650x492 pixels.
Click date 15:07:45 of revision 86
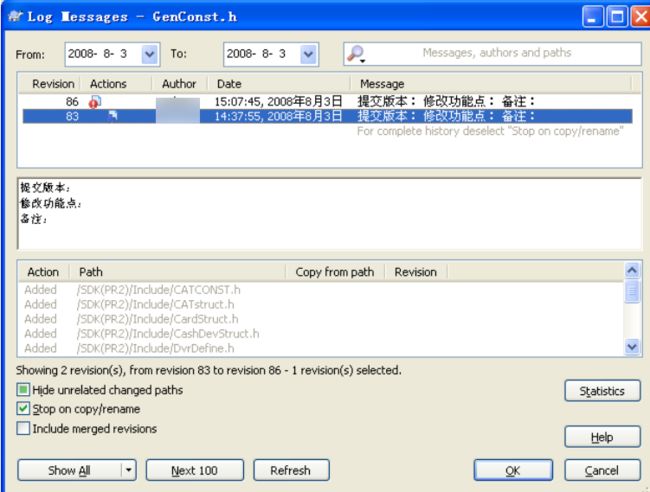point(278,102)
